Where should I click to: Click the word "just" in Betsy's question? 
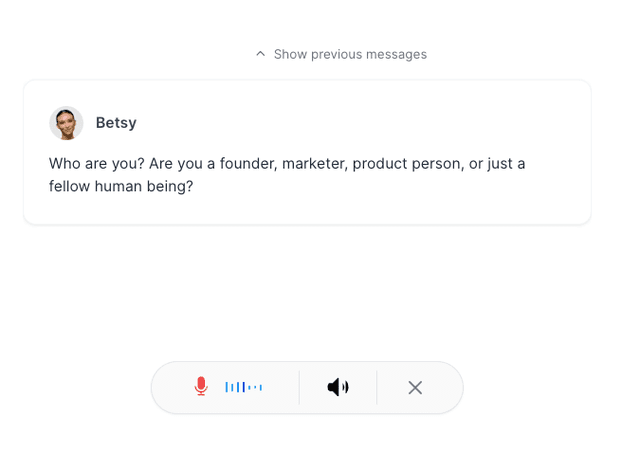point(503,163)
